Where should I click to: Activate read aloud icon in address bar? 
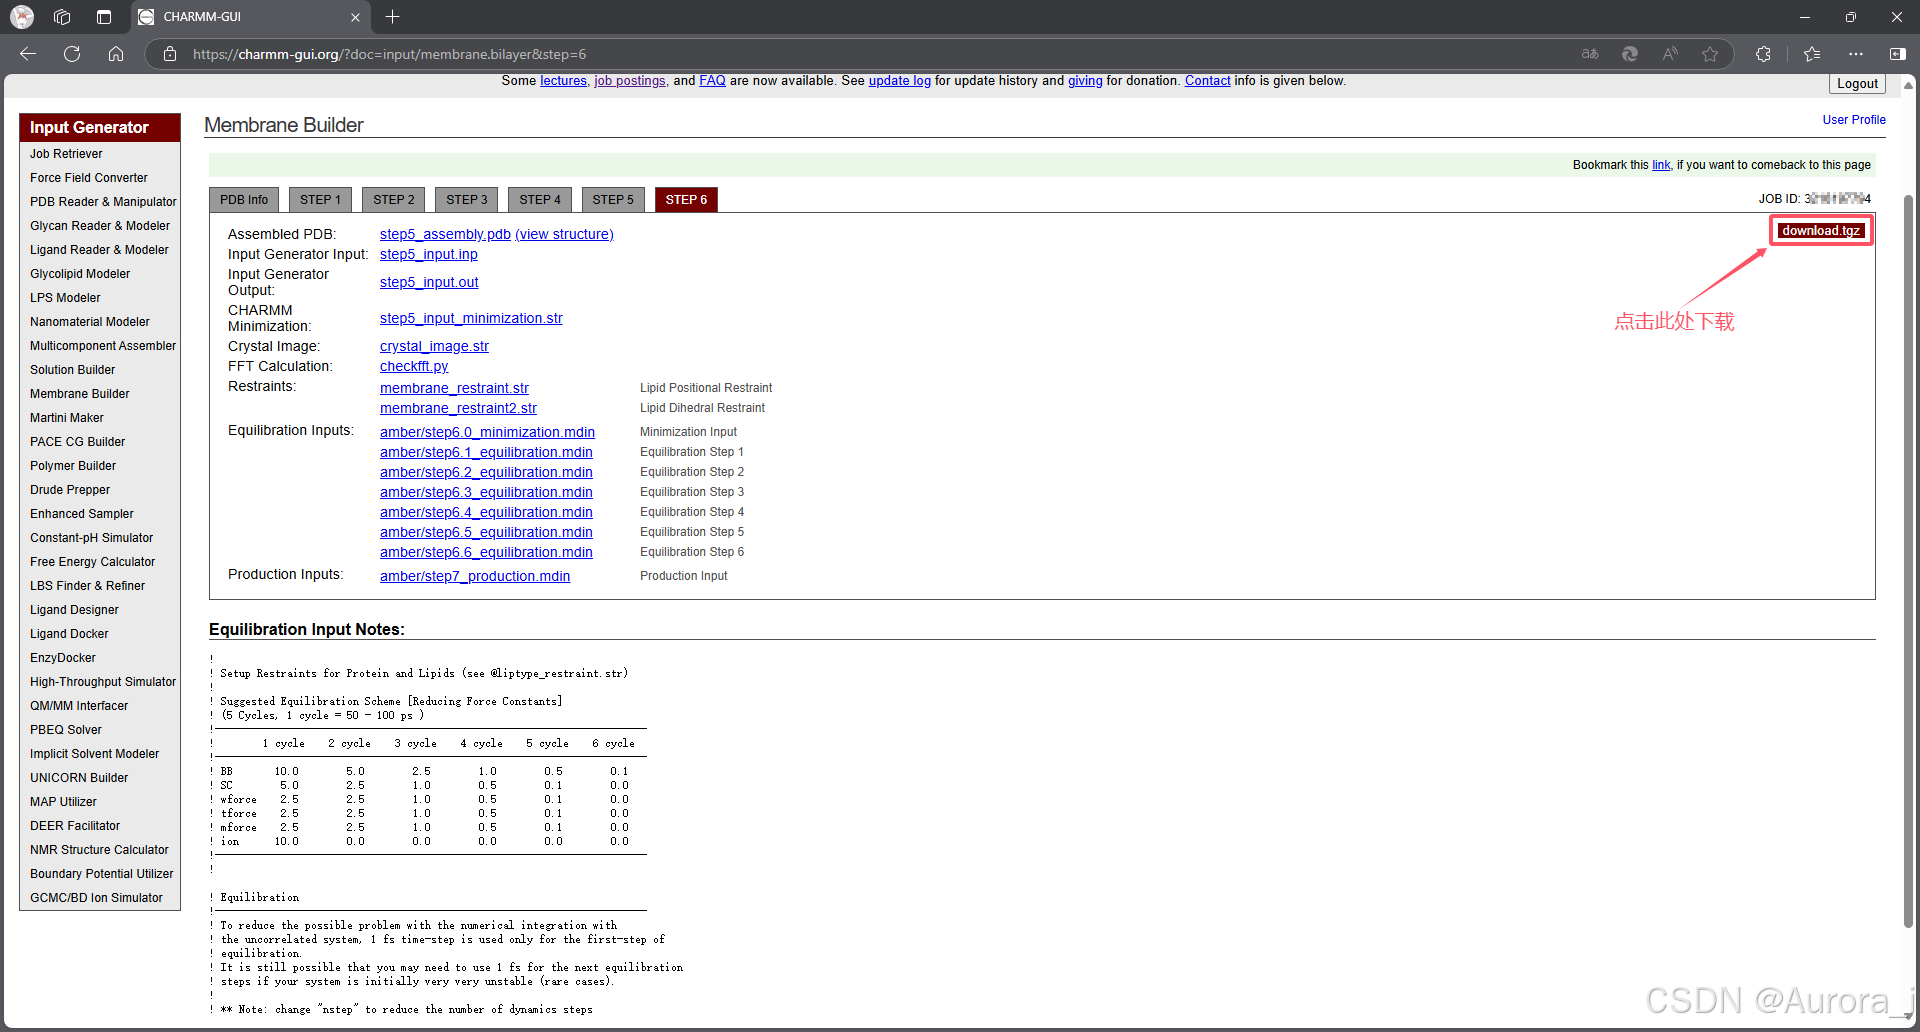pyautogui.click(x=1670, y=54)
